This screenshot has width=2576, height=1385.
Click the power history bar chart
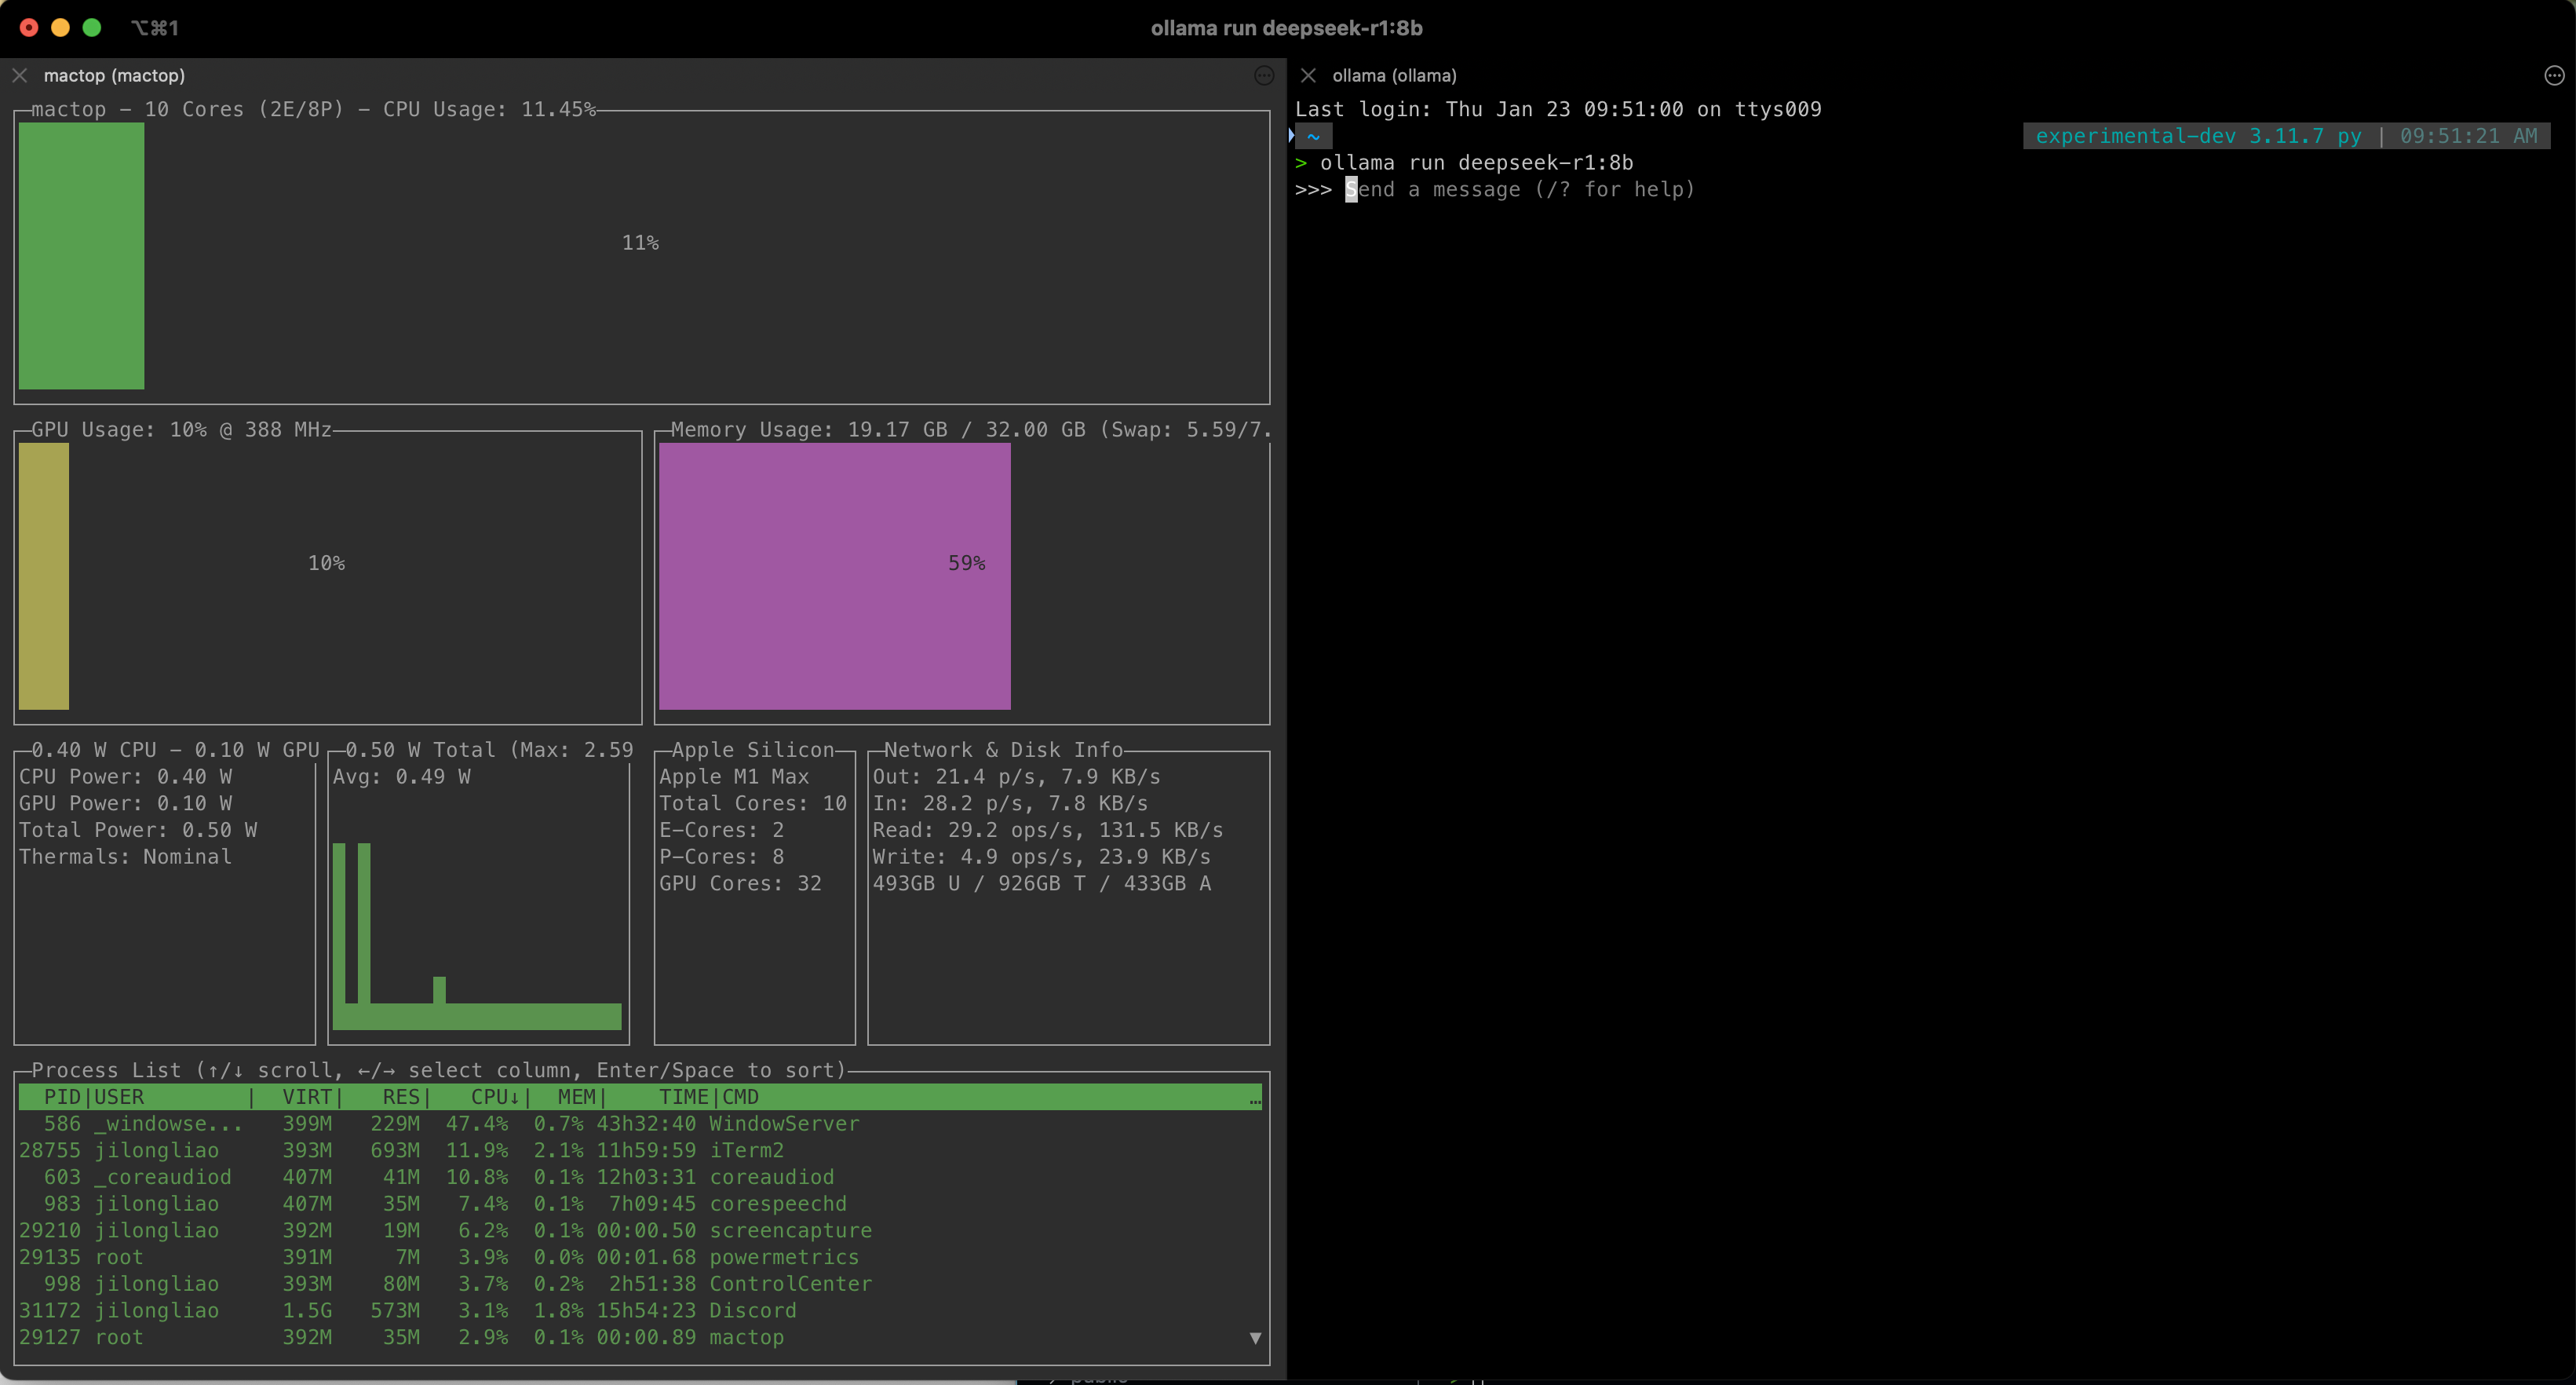pyautogui.click(x=477, y=936)
